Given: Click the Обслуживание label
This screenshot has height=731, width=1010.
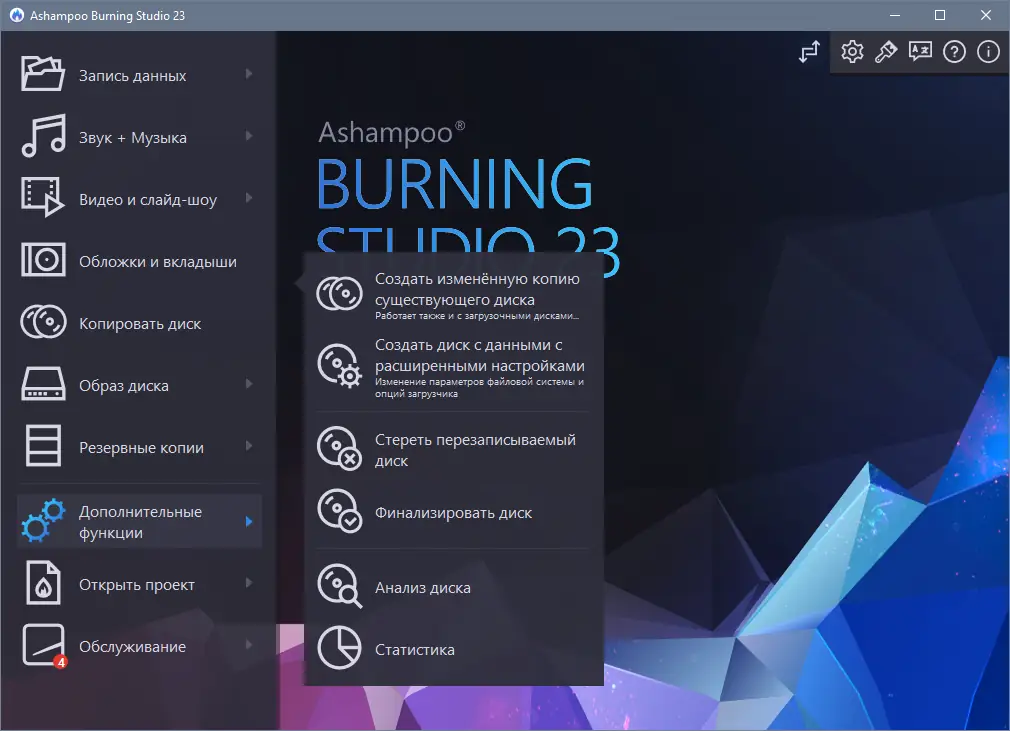Looking at the screenshot, I should (x=132, y=646).
